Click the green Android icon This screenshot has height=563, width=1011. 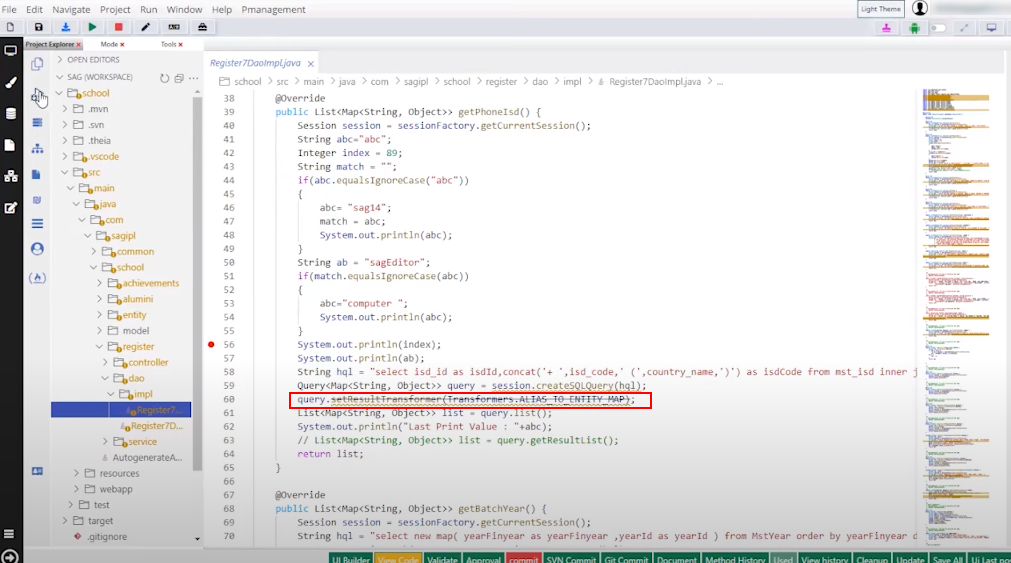914,28
